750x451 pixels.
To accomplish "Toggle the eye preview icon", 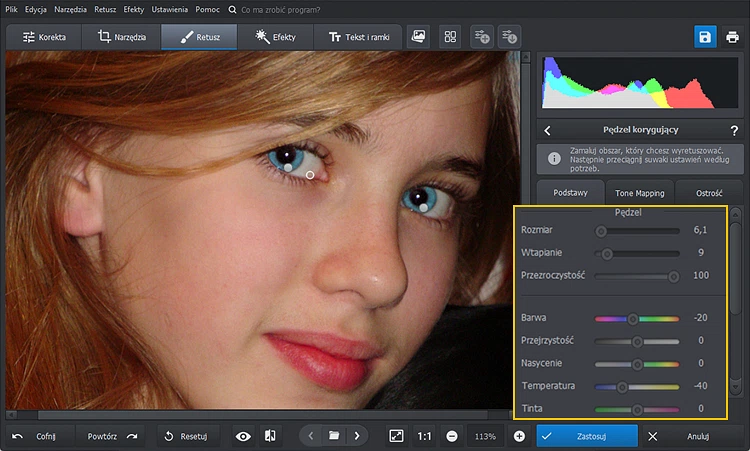I will tap(243, 436).
